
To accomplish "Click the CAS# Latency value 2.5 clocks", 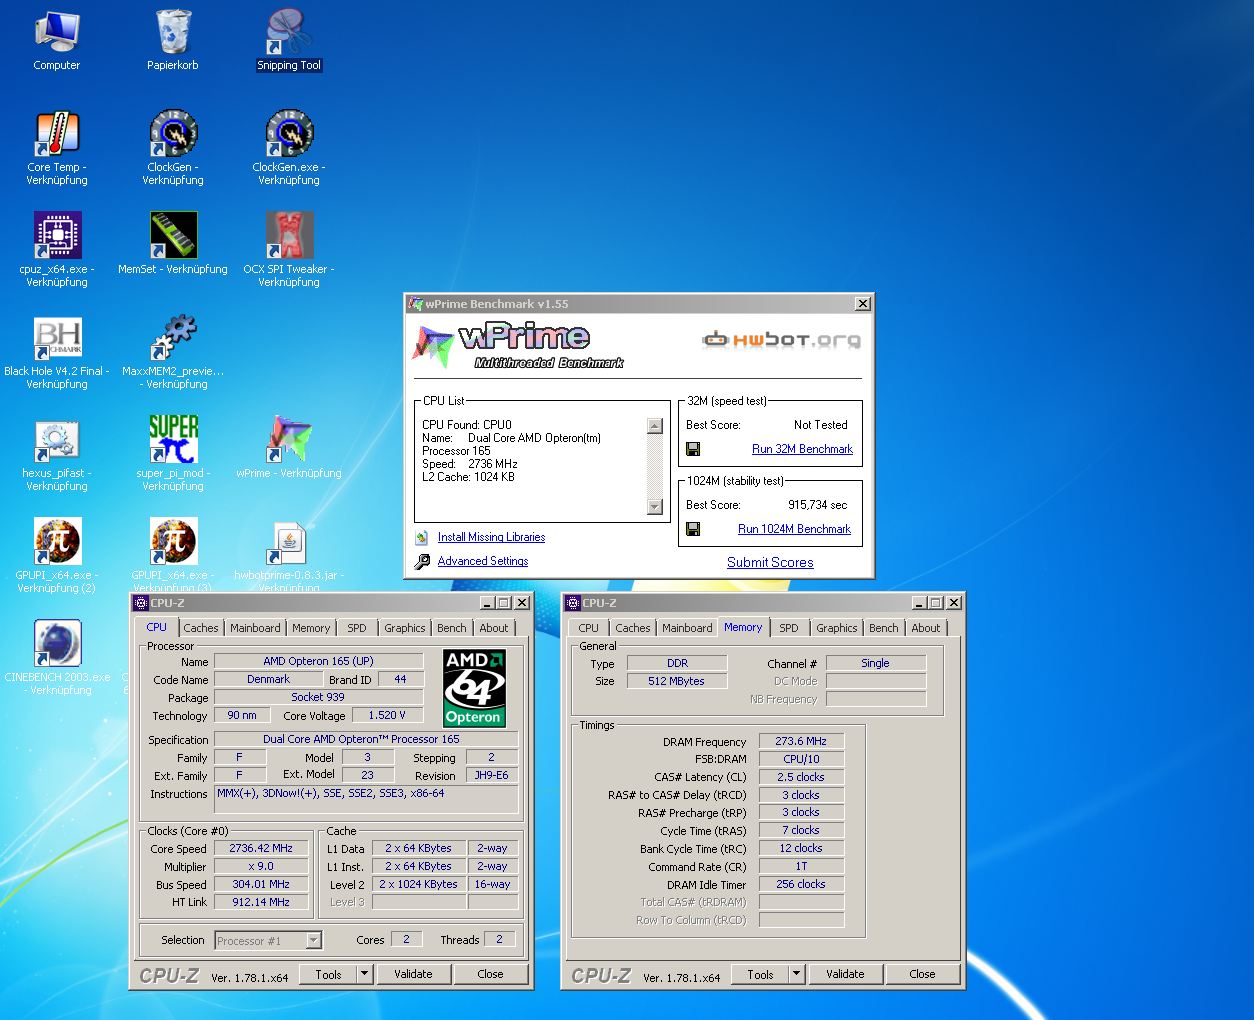I will click(801, 777).
